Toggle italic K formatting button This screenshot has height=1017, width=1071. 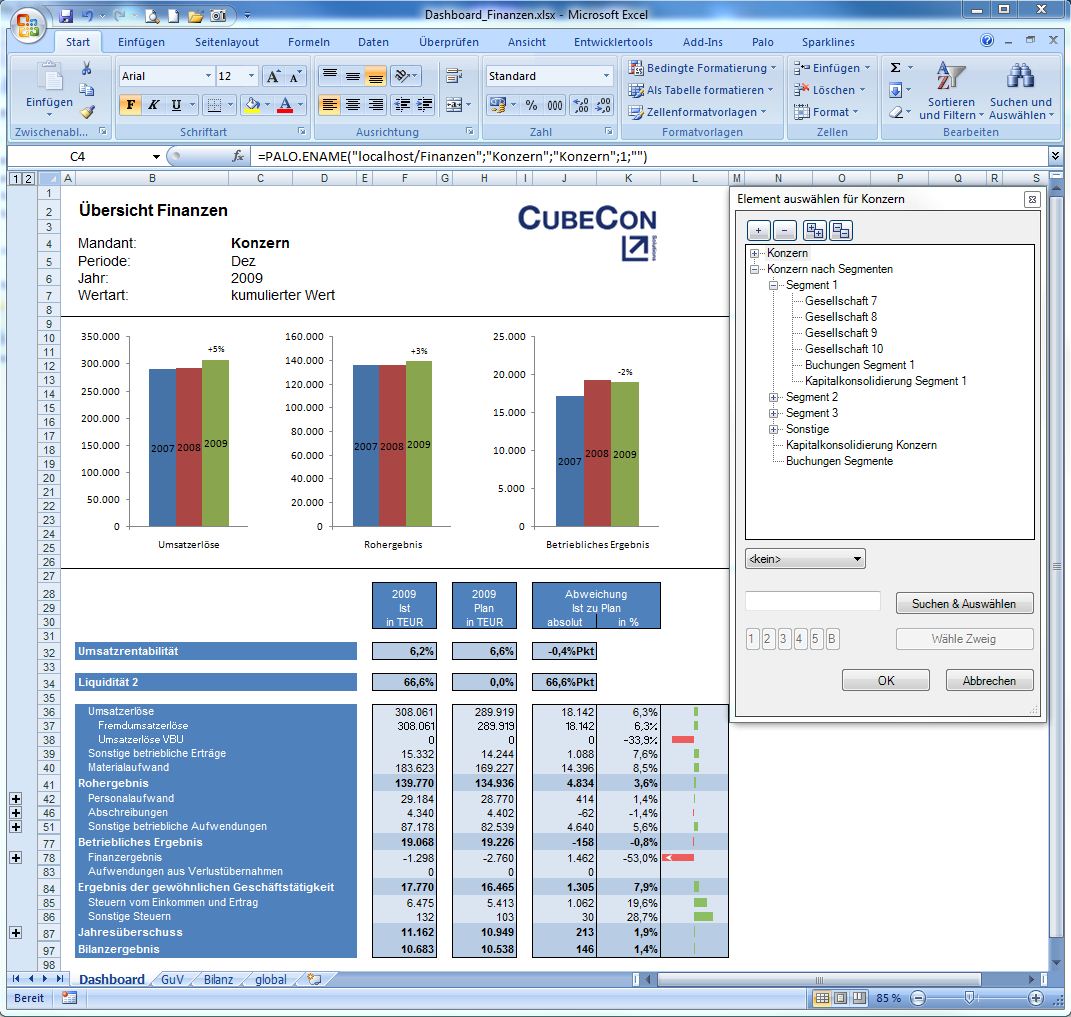click(x=153, y=105)
